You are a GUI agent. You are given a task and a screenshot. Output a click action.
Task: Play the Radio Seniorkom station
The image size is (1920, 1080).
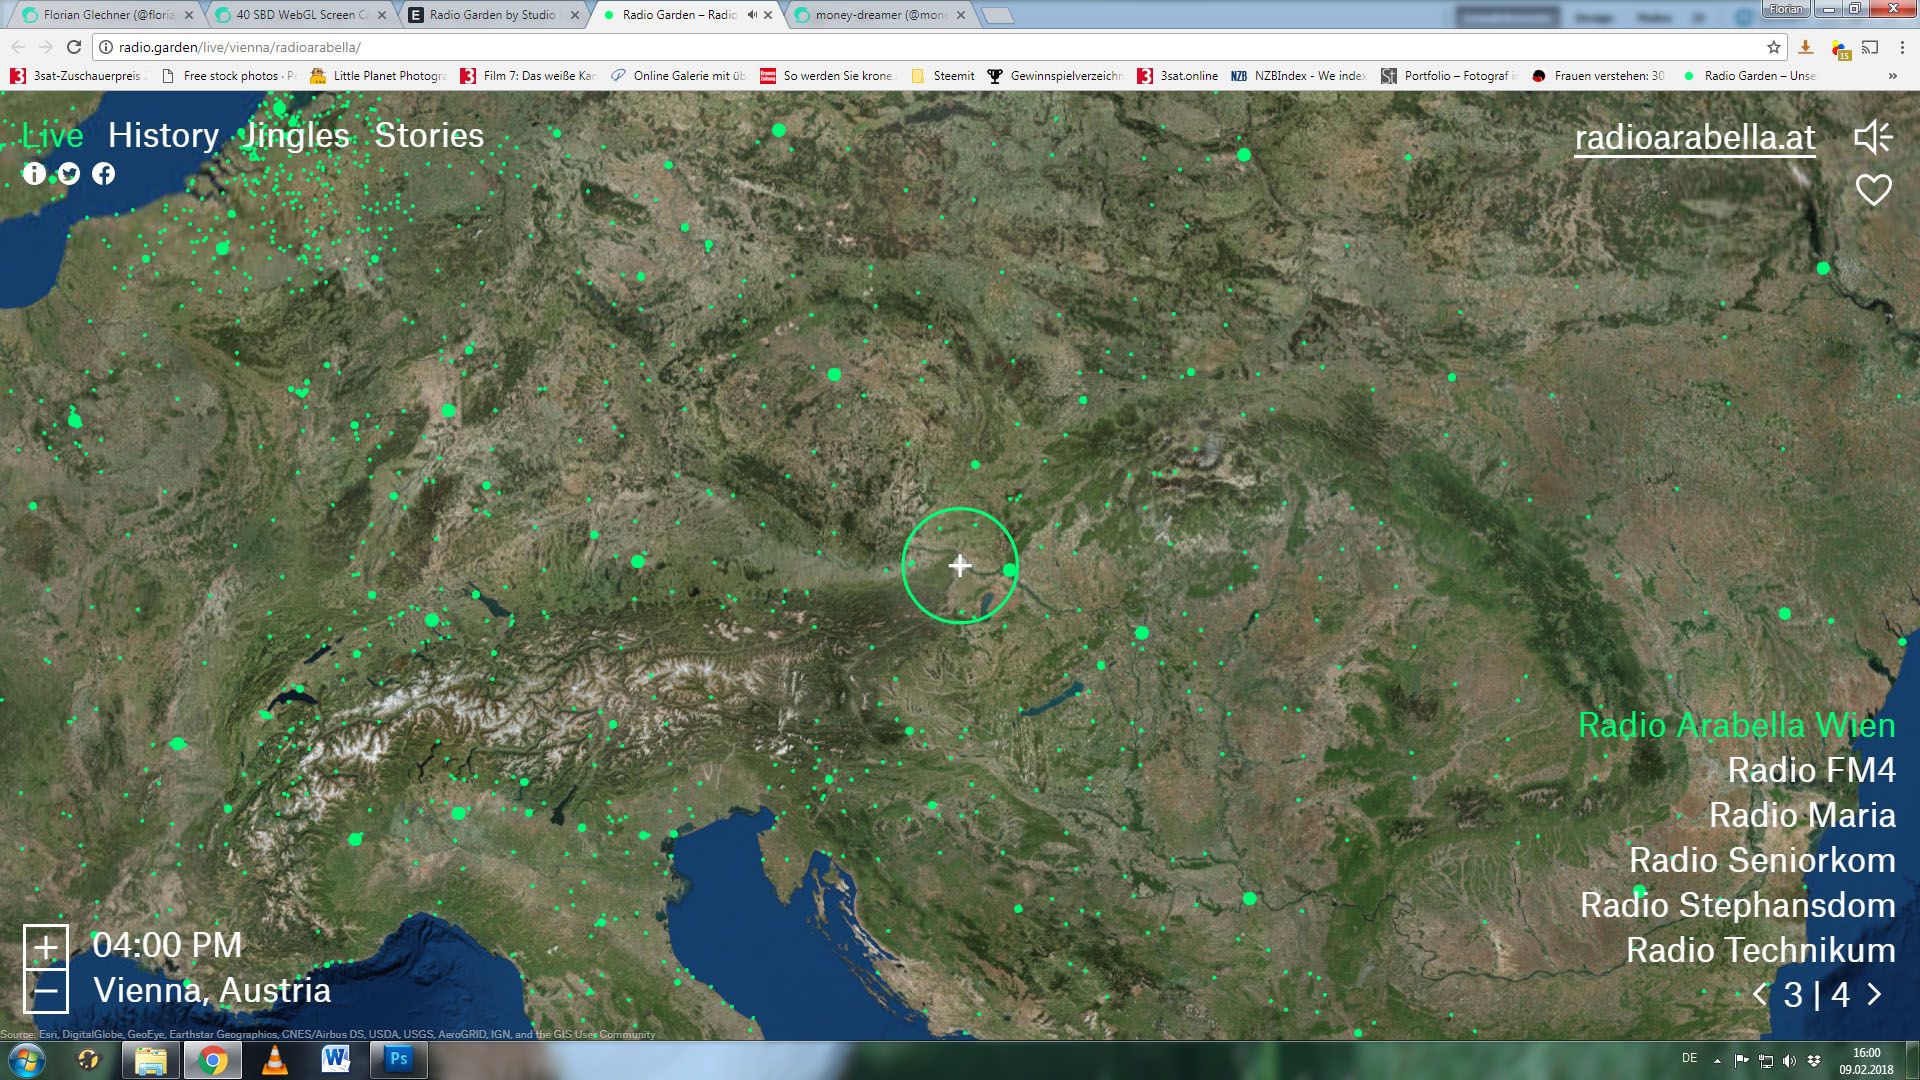(x=1762, y=860)
